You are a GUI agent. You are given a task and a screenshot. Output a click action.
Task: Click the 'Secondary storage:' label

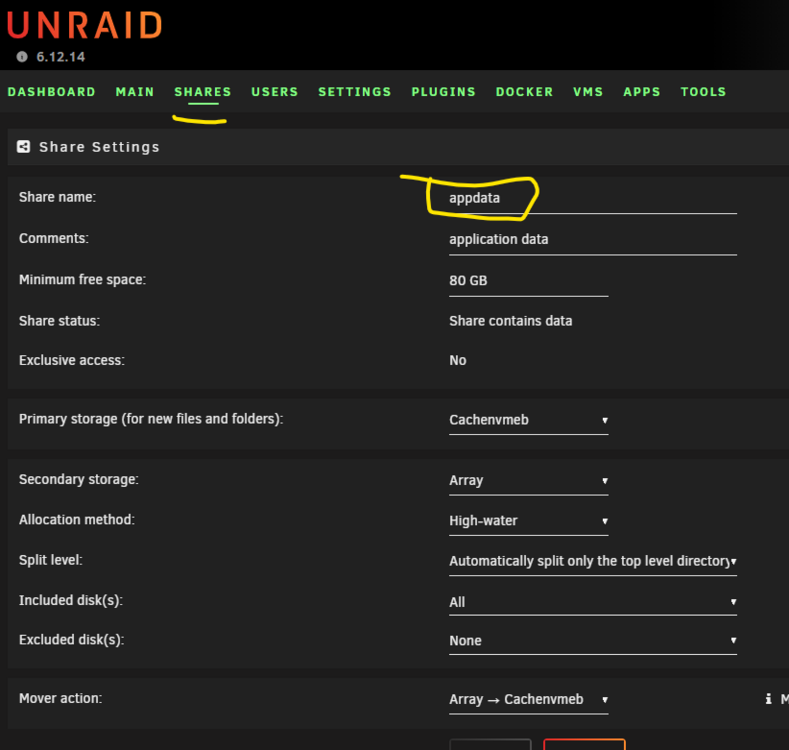78,479
